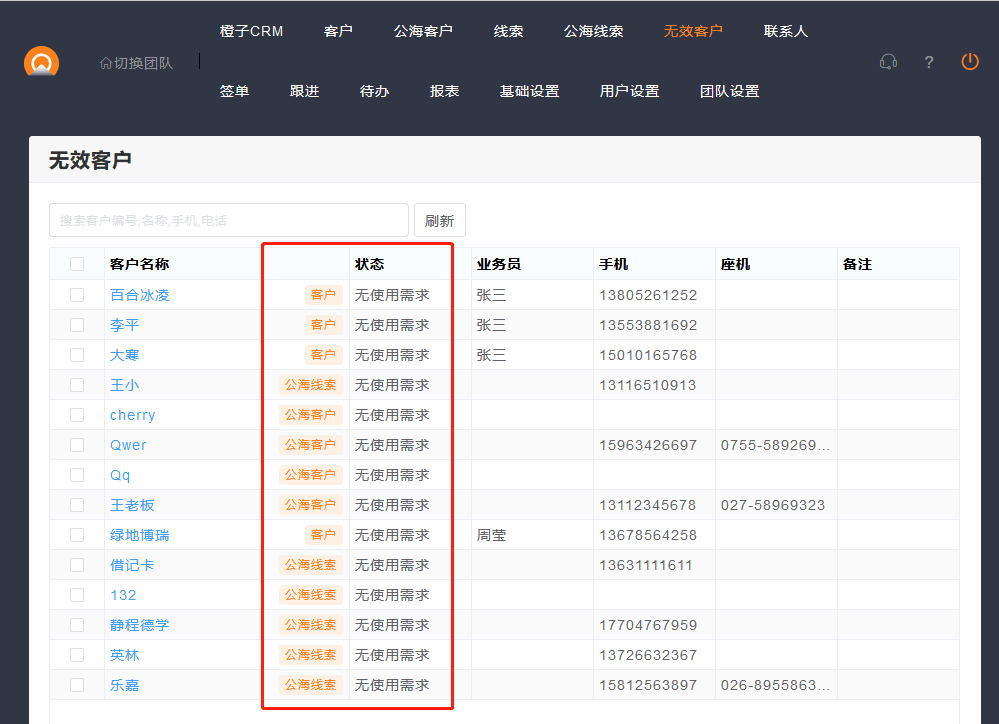Open 基础设置 in navigation bar
Screen dimensions: 999x724
(529, 91)
